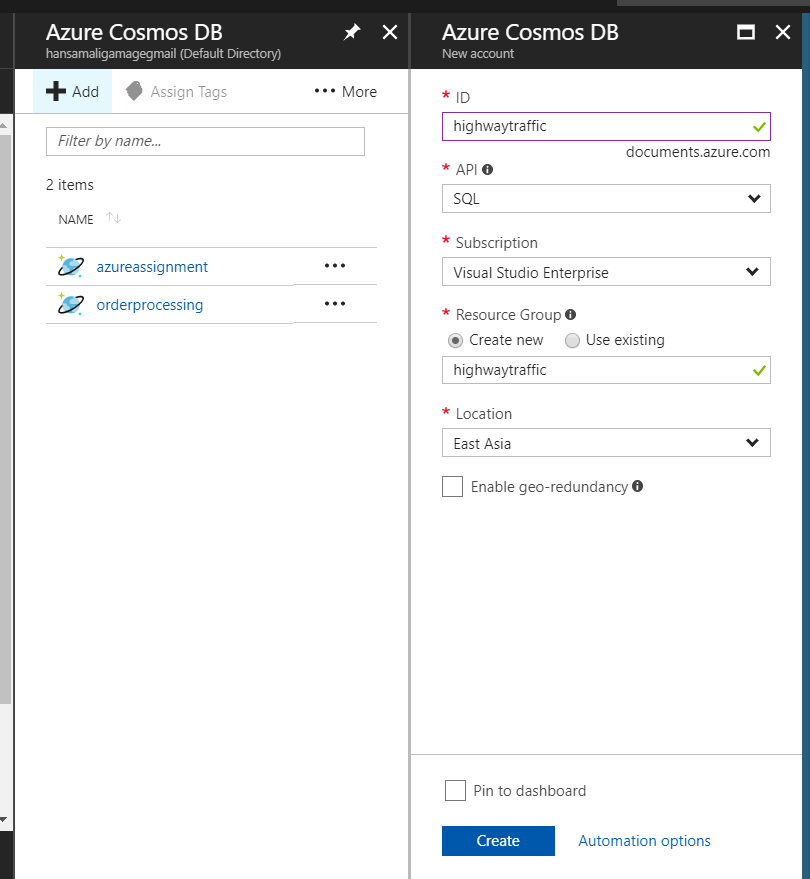Sort list by the NAME column arrows
Screen dimensions: 810x879
(x=114, y=218)
